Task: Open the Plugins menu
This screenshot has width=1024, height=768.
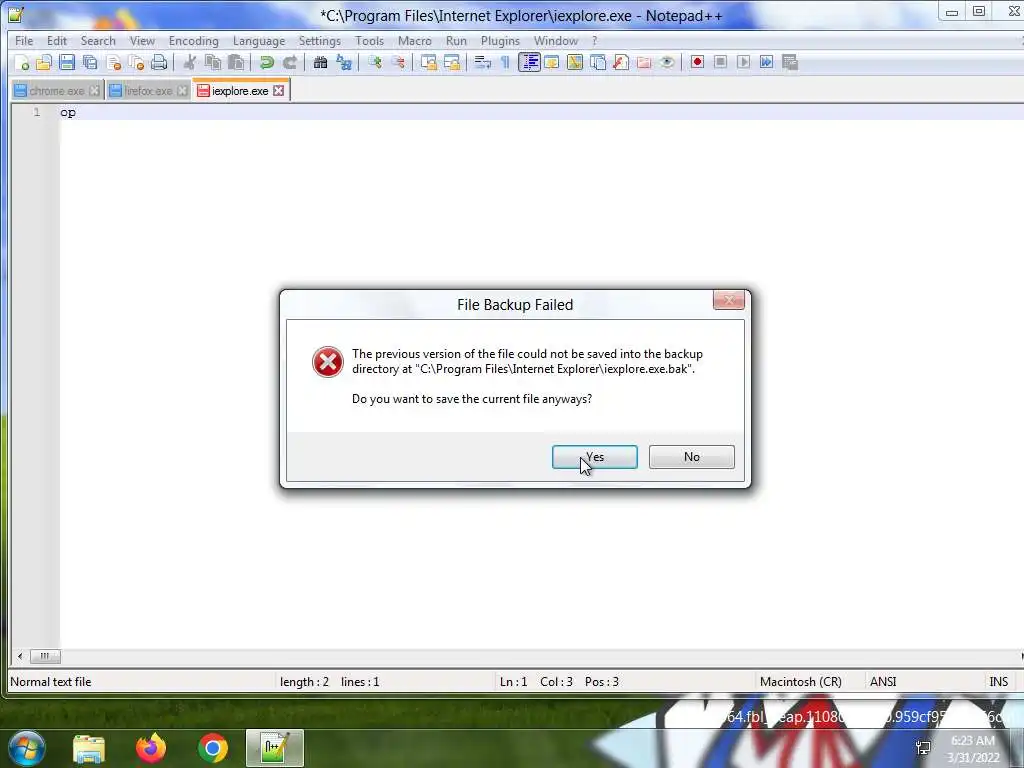Action: pos(500,40)
